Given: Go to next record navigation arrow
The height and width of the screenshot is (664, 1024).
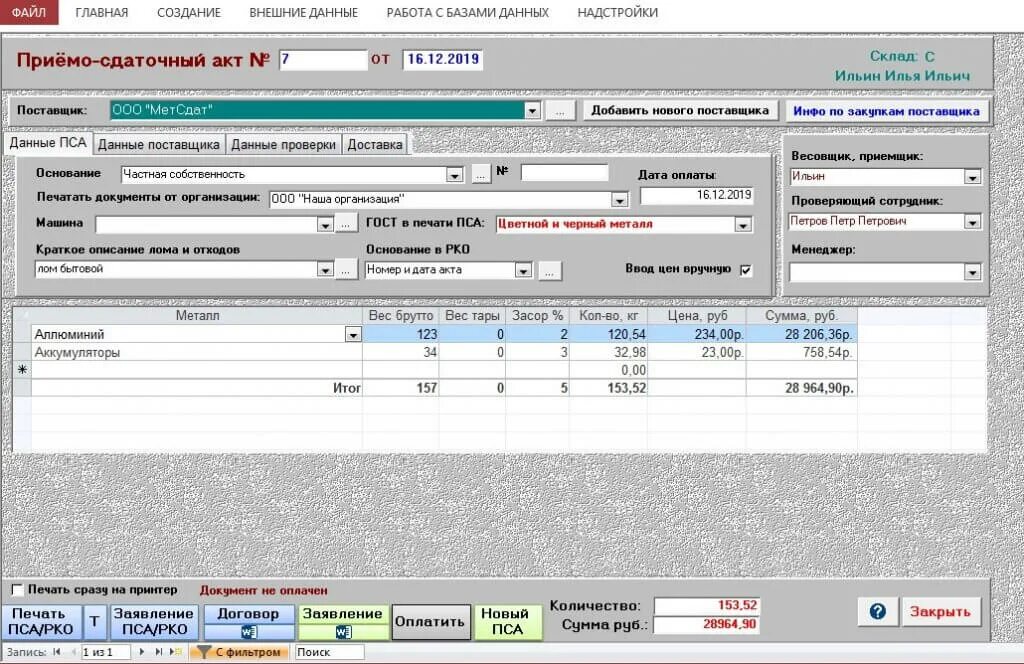Looking at the screenshot, I should 142,652.
